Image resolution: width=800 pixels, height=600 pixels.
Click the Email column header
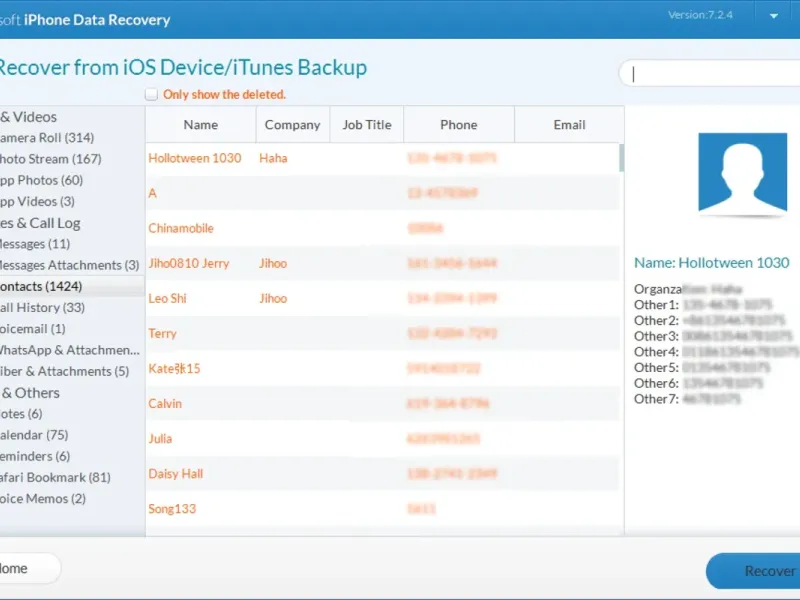tap(569, 124)
